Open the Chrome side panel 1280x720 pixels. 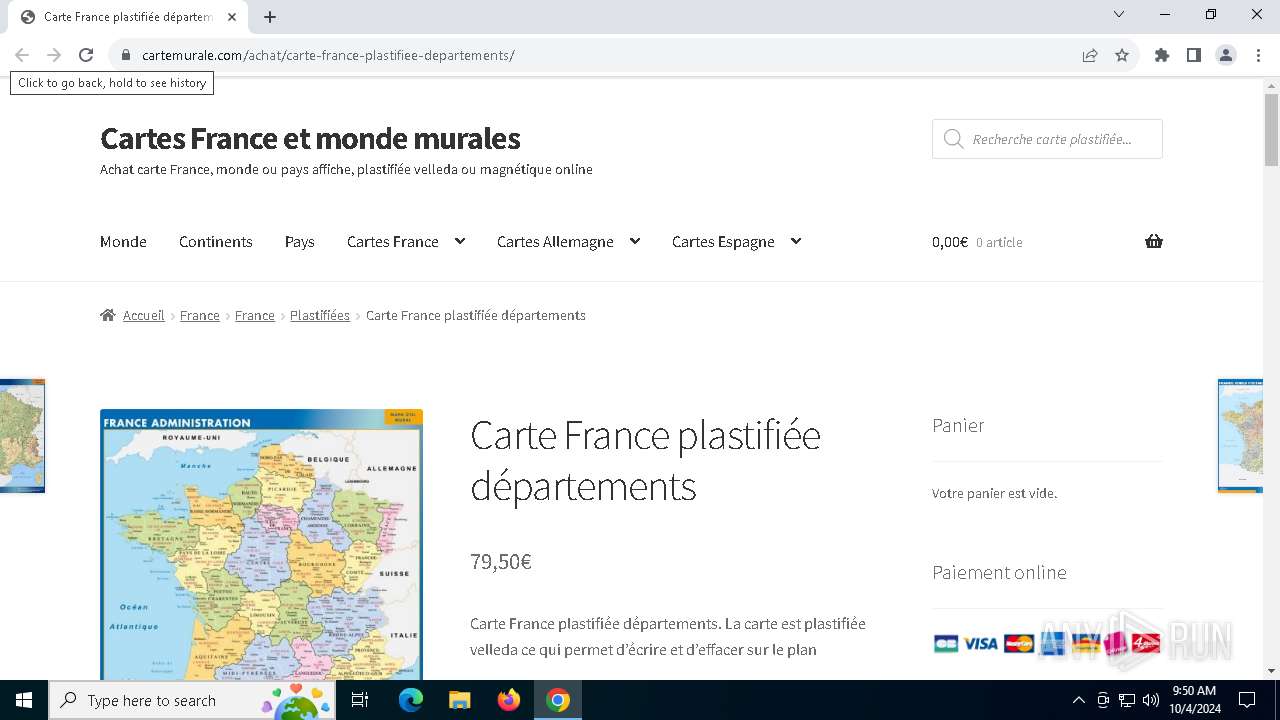(1194, 55)
